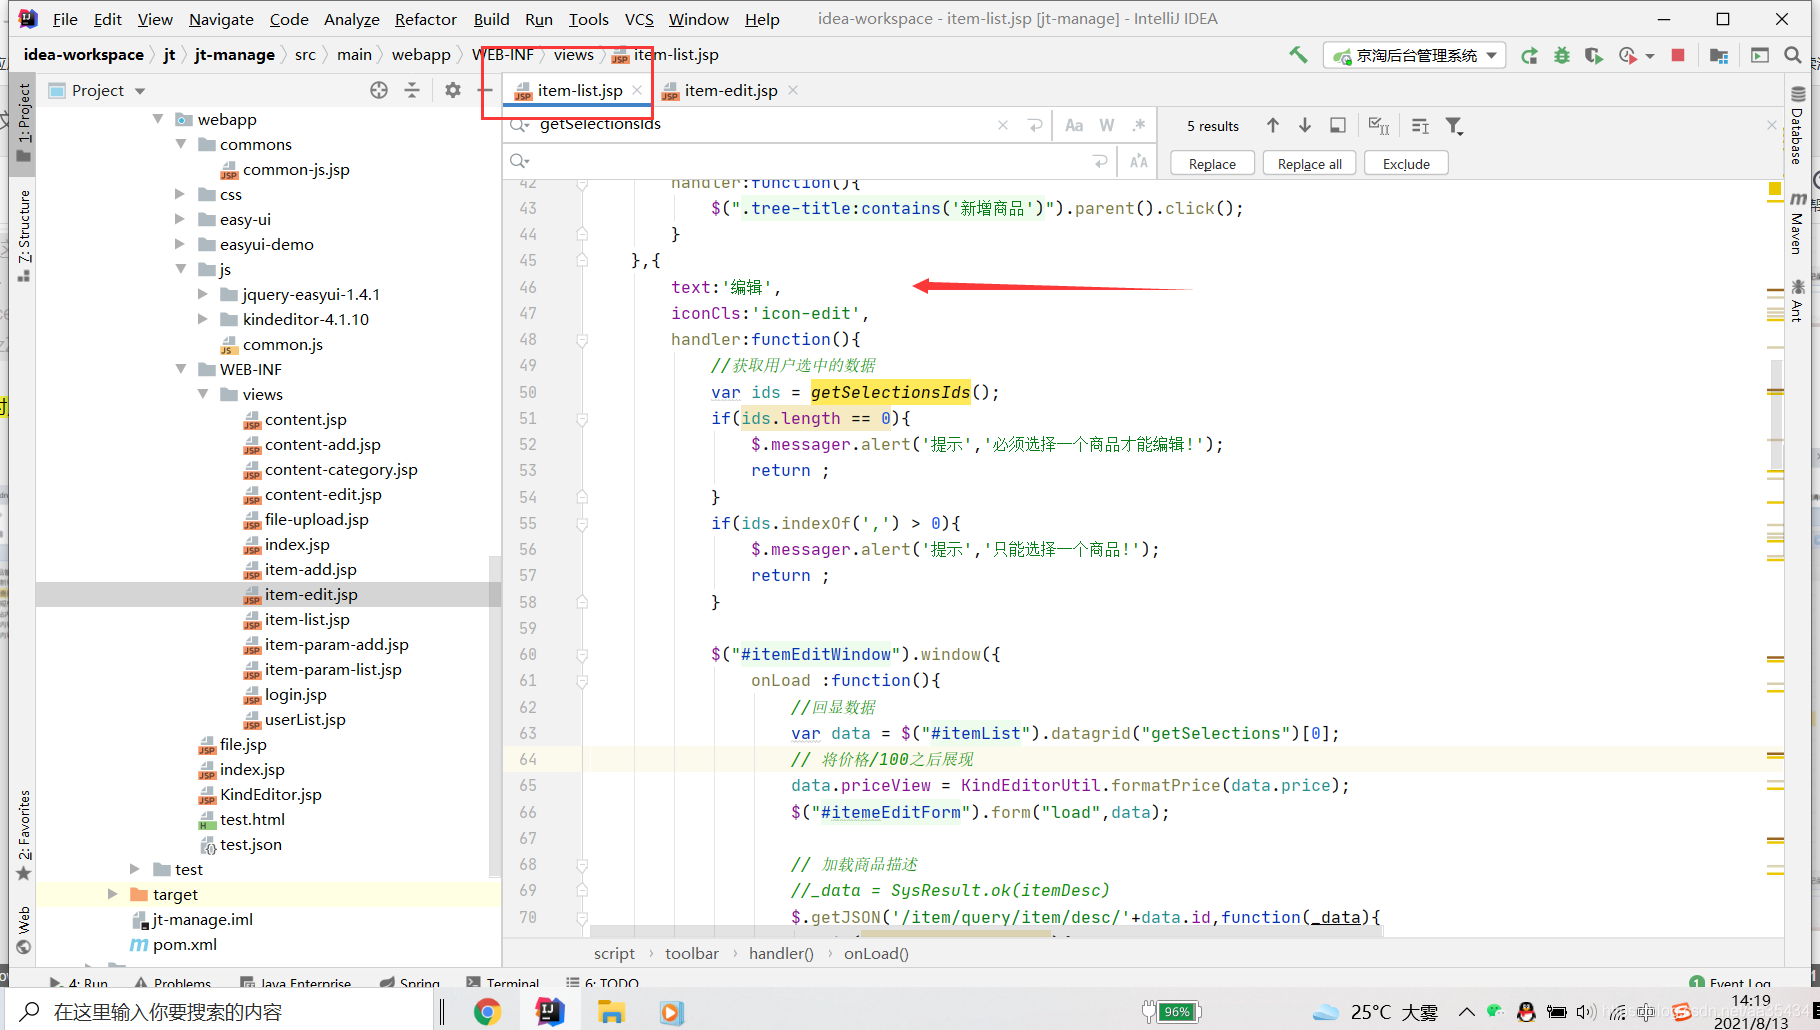Open Project Structure icon in toolbar
The height and width of the screenshot is (1030, 1820).
point(1719,55)
